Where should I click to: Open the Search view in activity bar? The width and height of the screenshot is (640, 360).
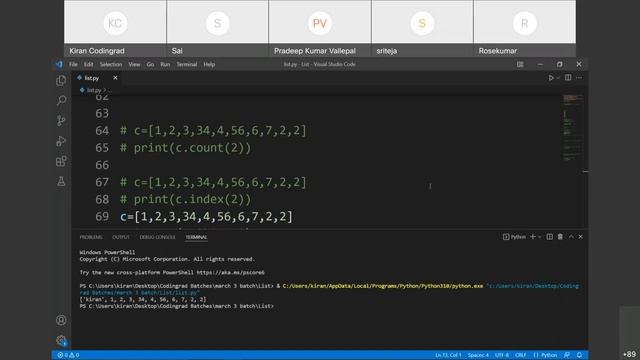[x=61, y=100]
